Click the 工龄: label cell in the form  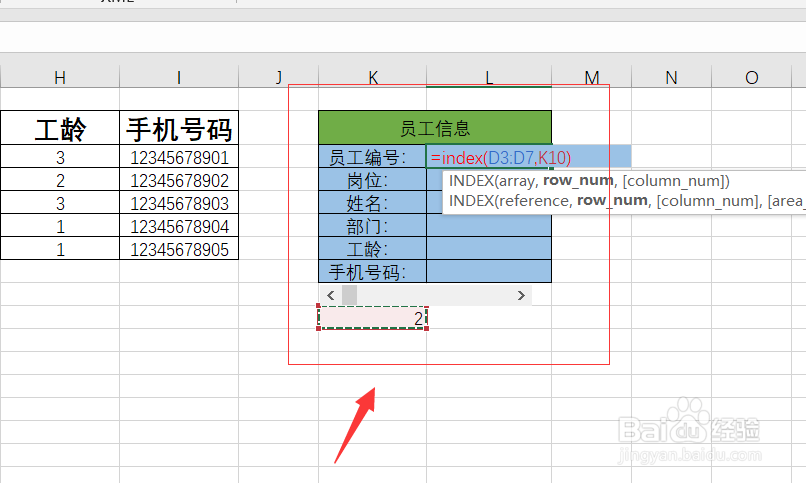pyautogui.click(x=373, y=248)
